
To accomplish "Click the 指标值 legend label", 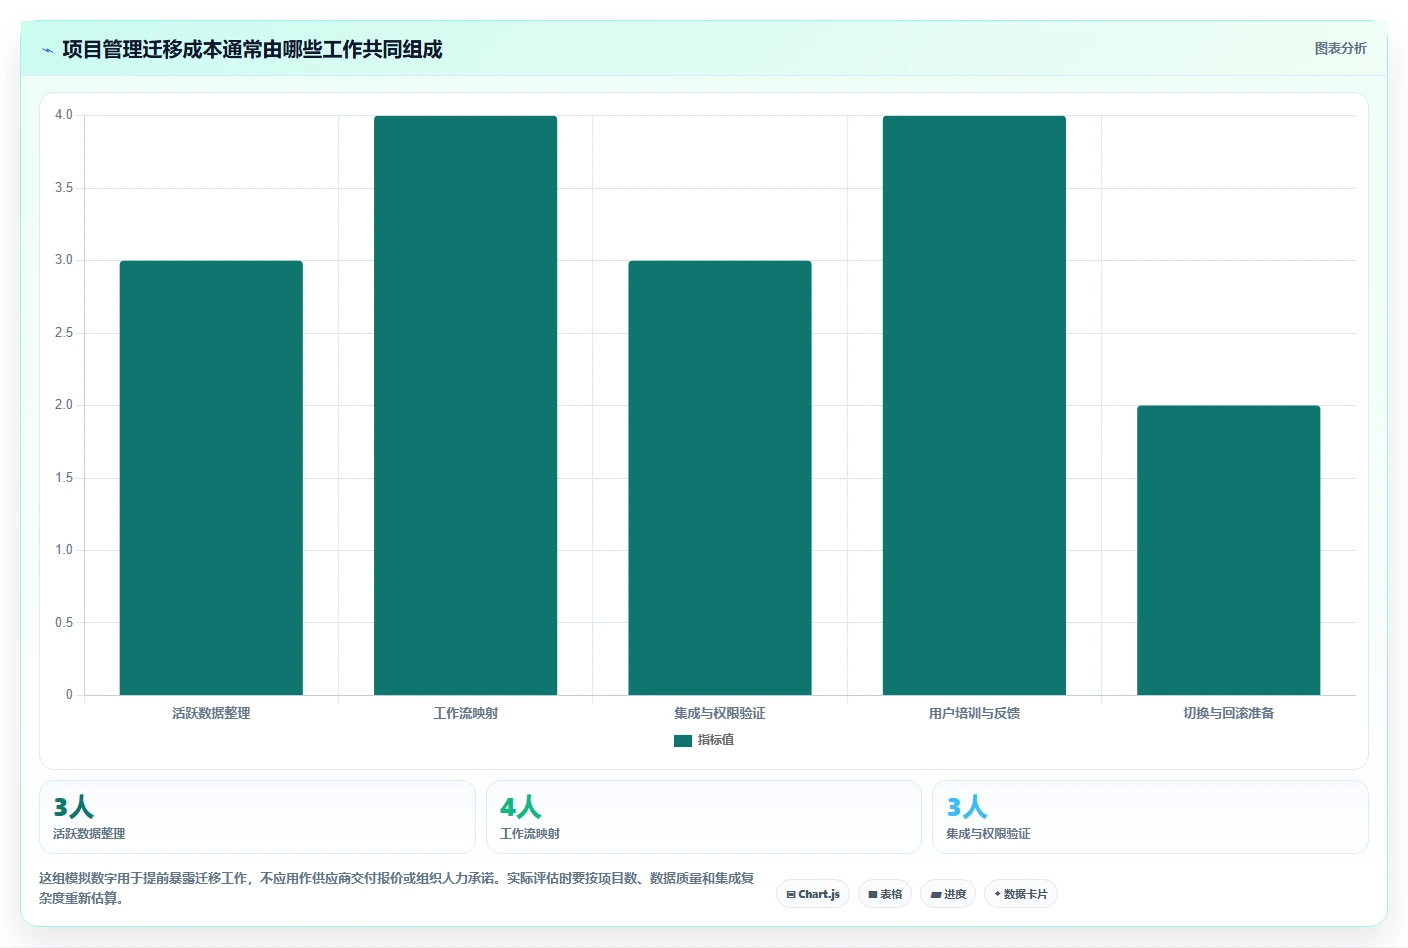I will (716, 740).
